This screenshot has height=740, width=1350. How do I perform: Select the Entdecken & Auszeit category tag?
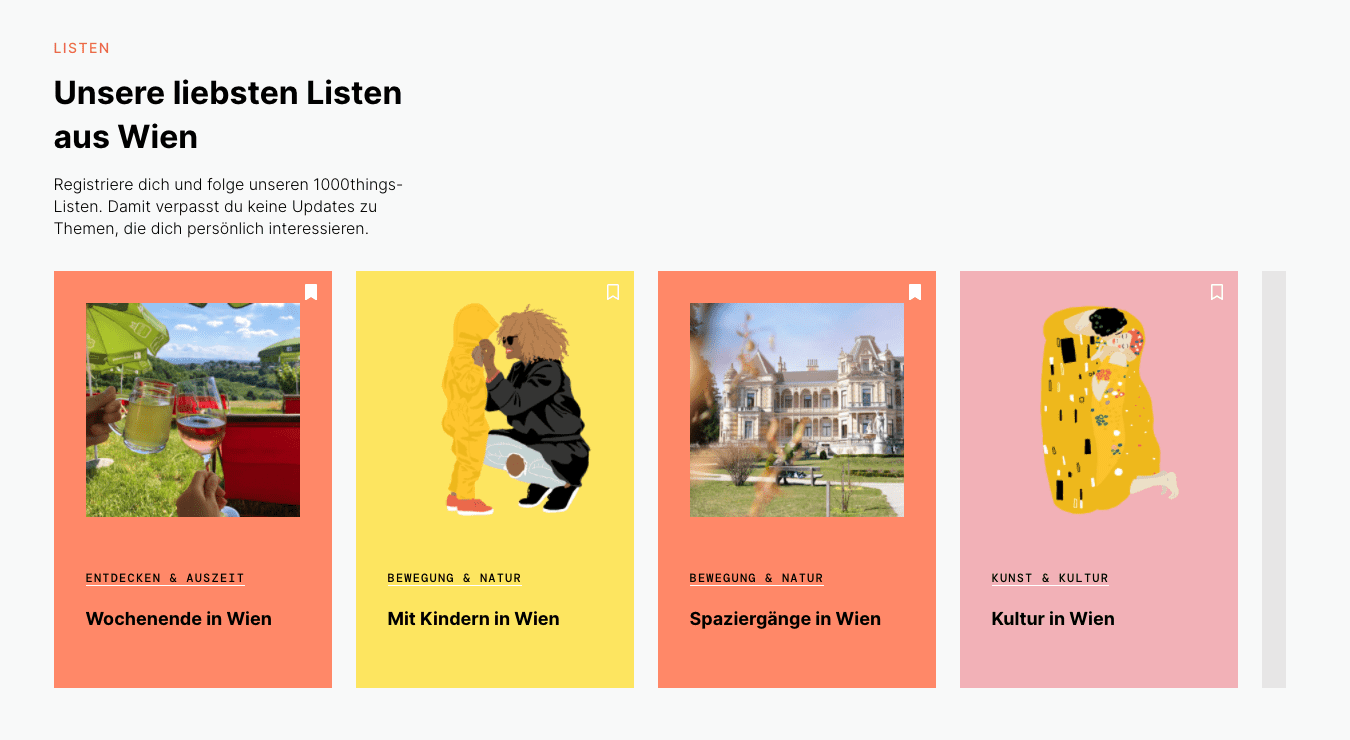165,578
